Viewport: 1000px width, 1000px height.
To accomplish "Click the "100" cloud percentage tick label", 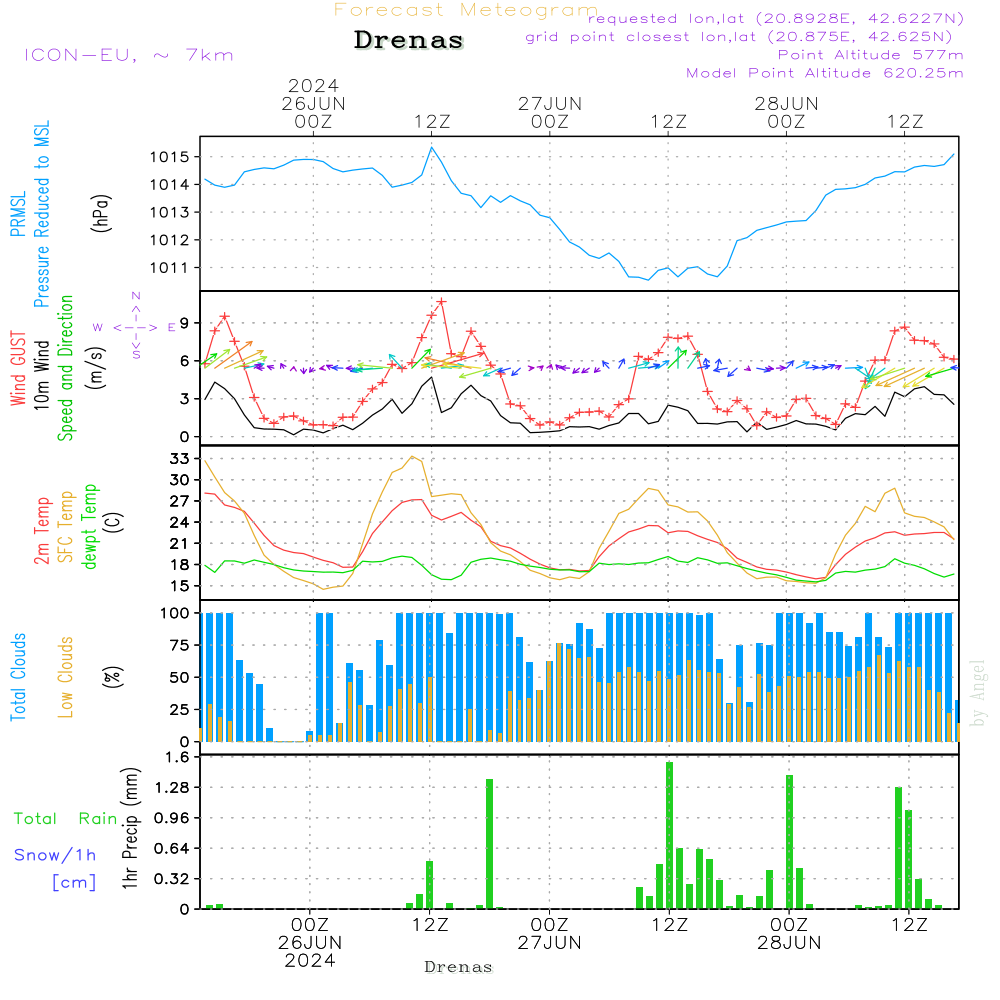I will pos(175,614).
